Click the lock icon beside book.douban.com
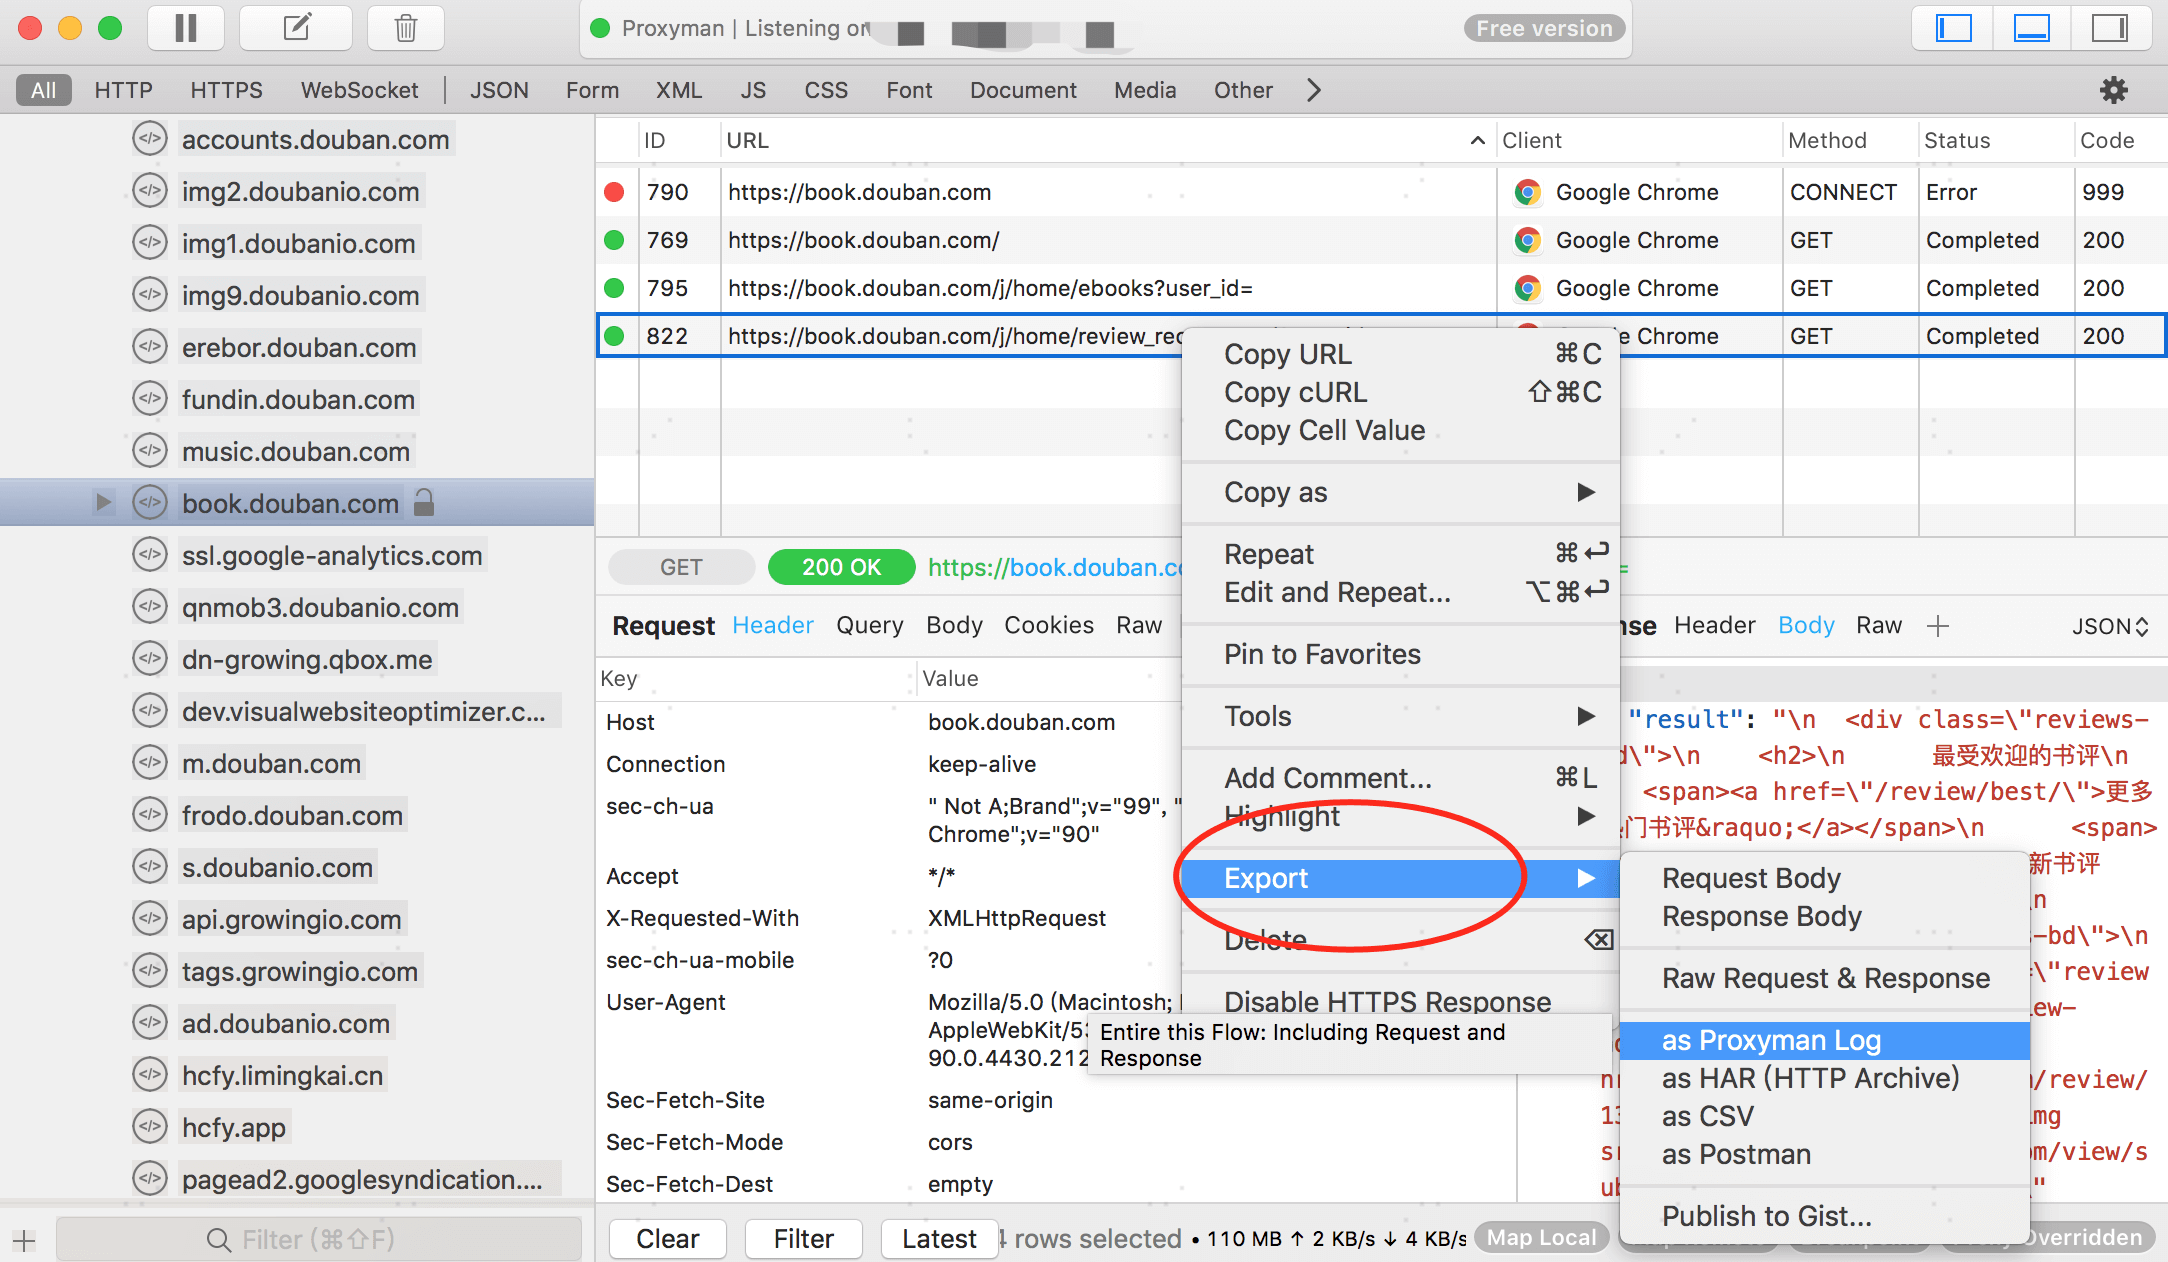The height and width of the screenshot is (1262, 2168). coord(424,502)
